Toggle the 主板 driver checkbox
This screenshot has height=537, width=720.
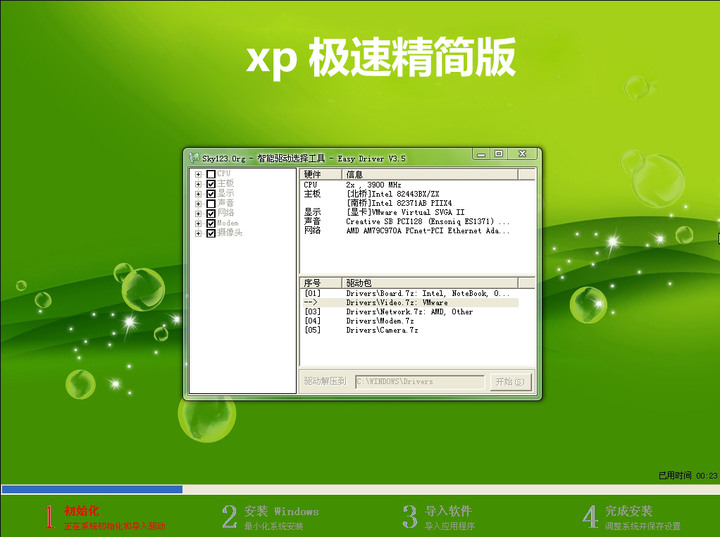(211, 184)
